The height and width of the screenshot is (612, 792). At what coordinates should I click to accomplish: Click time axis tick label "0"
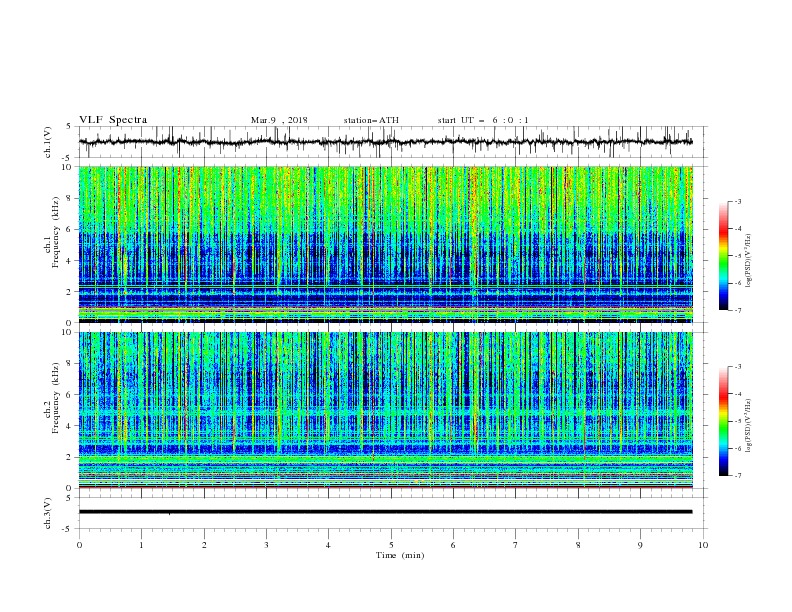point(79,545)
